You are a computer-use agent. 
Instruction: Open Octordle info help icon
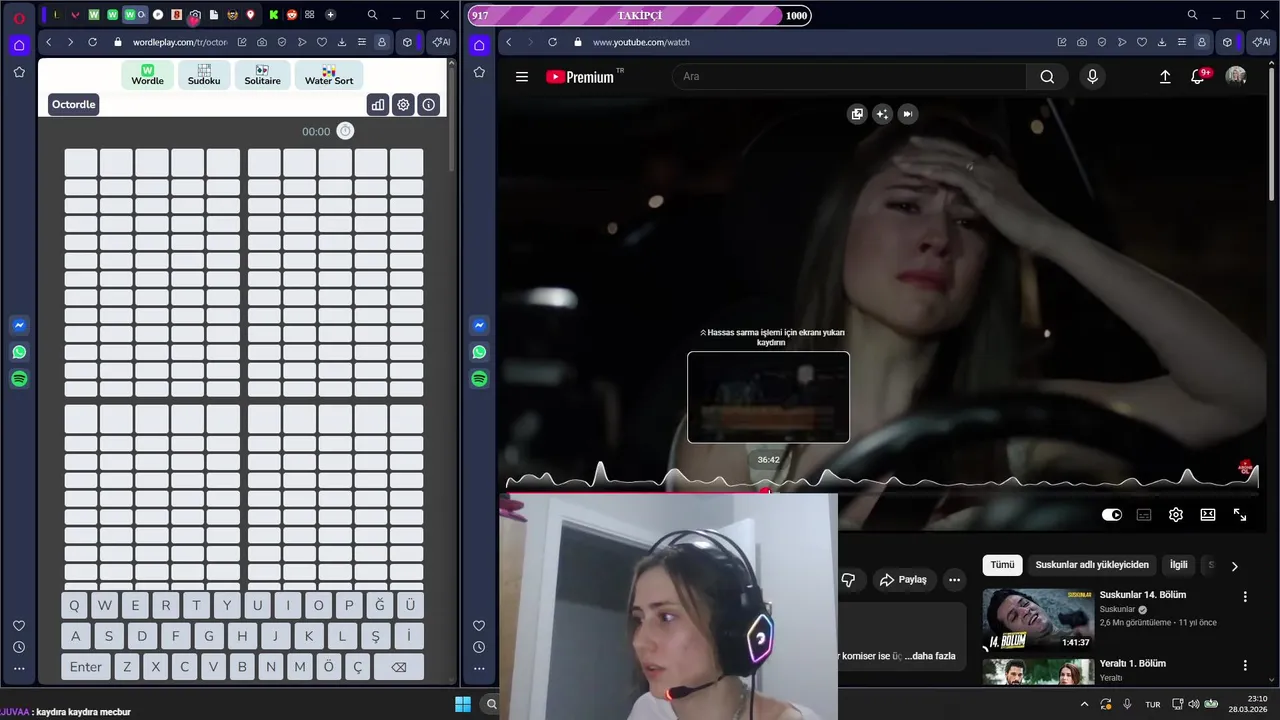429,104
